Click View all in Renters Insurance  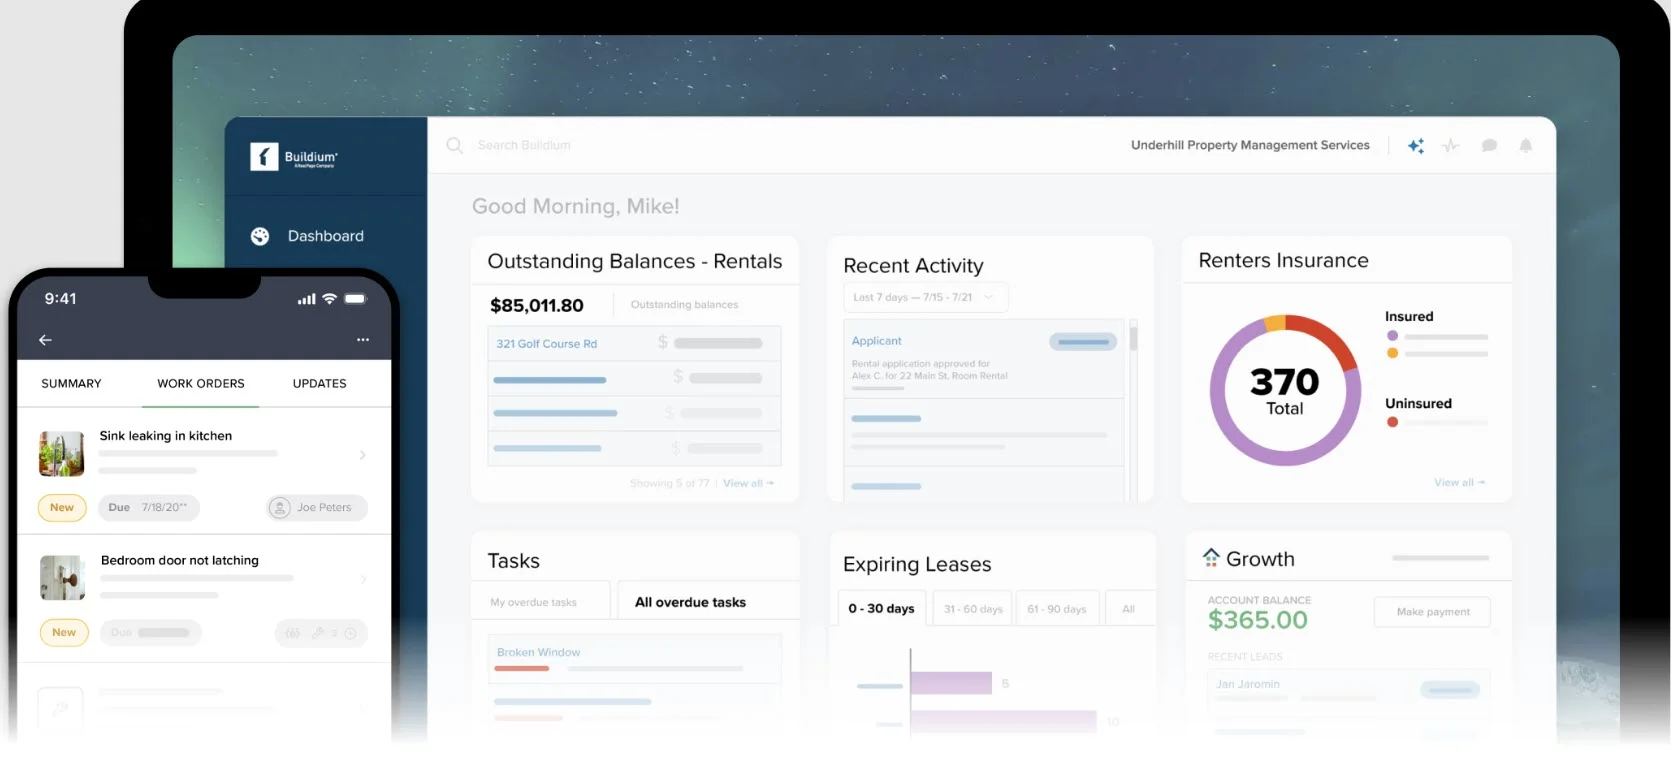[1460, 482]
